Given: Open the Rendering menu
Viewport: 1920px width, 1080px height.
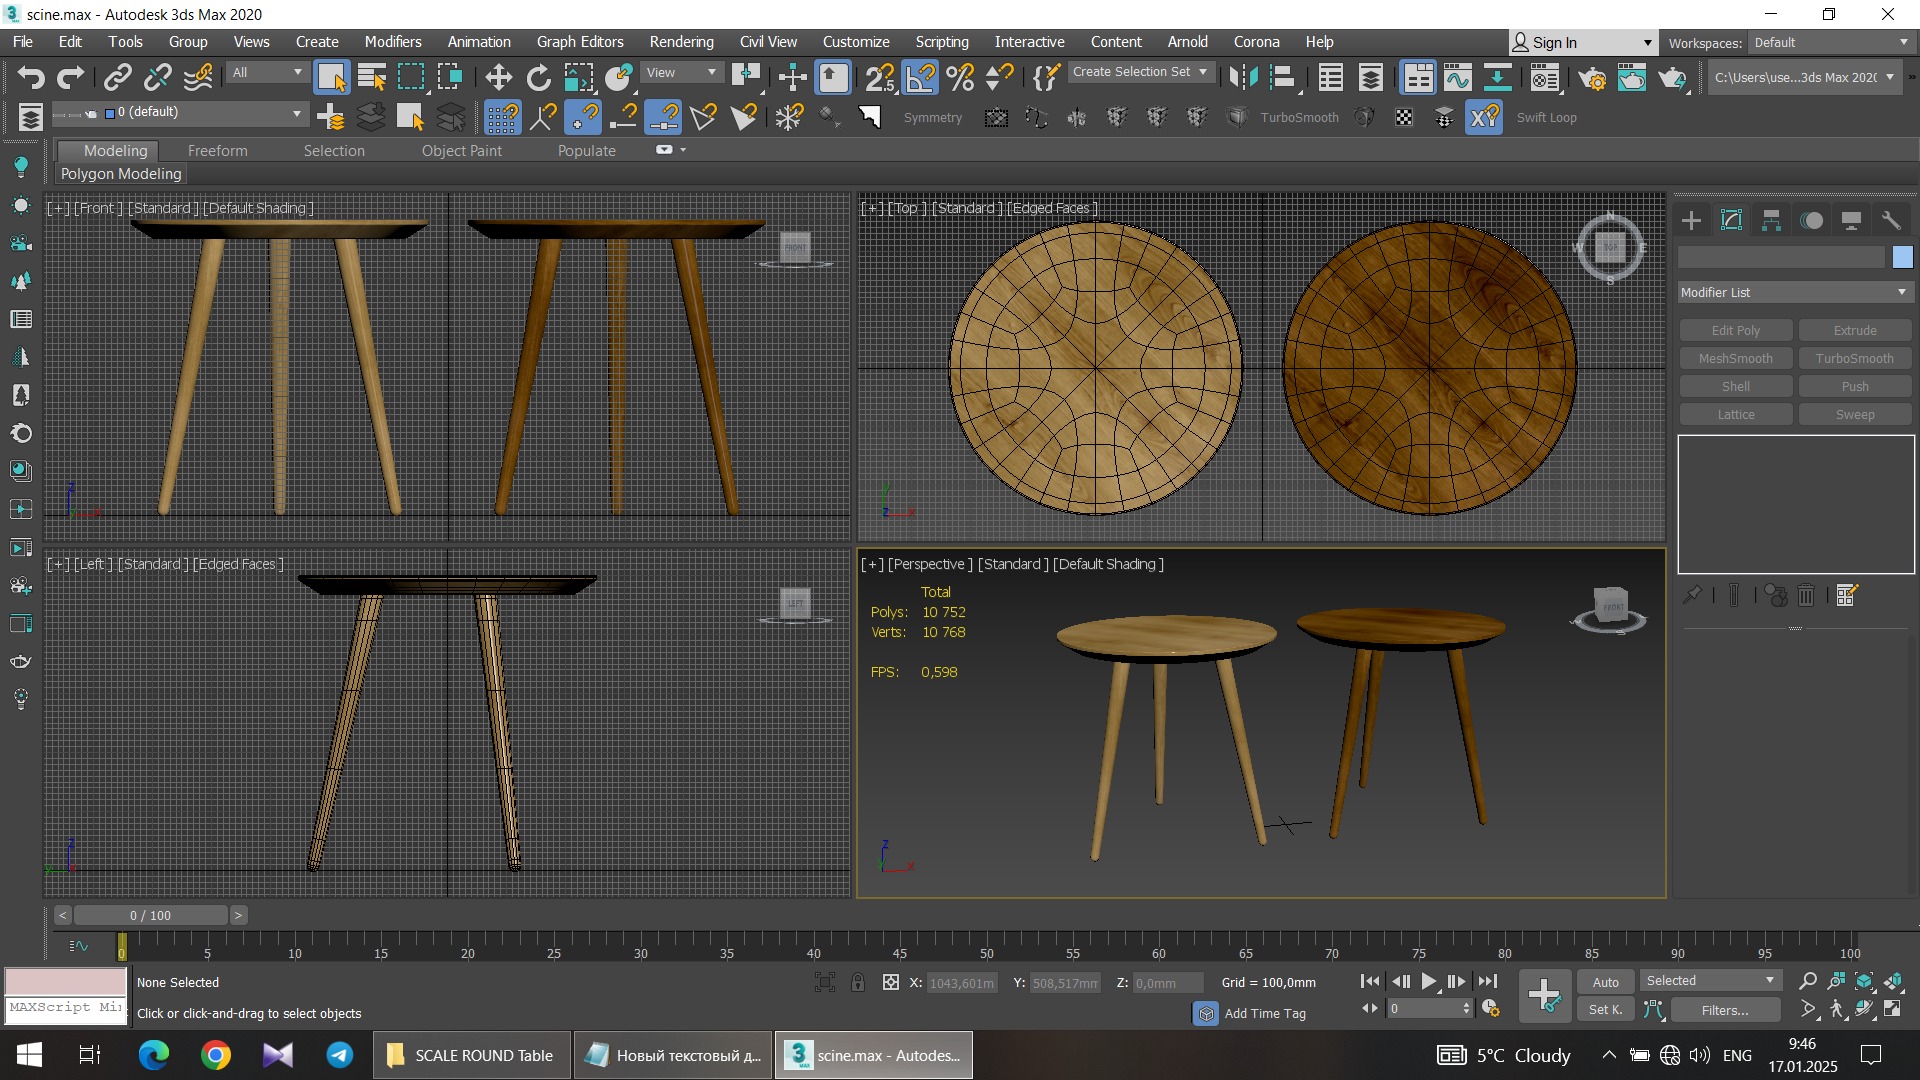Looking at the screenshot, I should point(681,42).
